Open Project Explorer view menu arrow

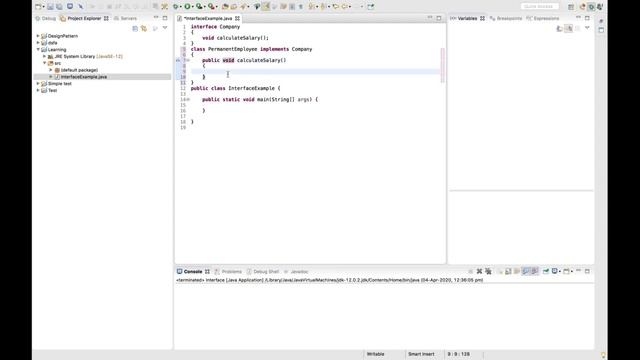(165, 28)
